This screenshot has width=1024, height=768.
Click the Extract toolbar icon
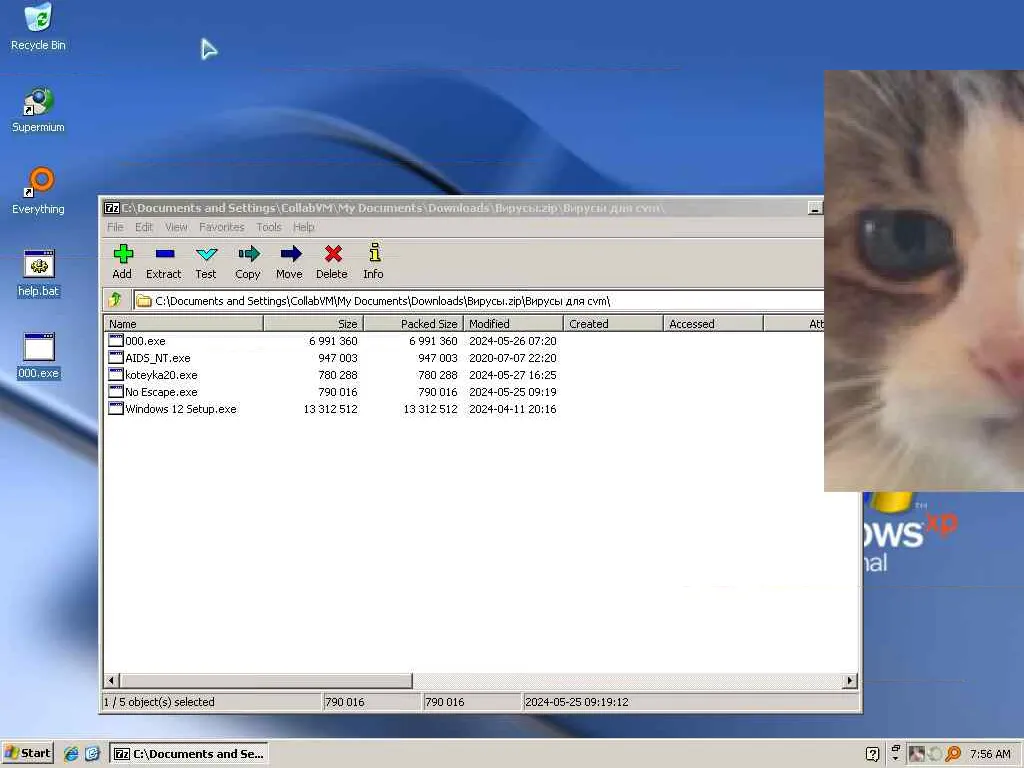[165, 253]
